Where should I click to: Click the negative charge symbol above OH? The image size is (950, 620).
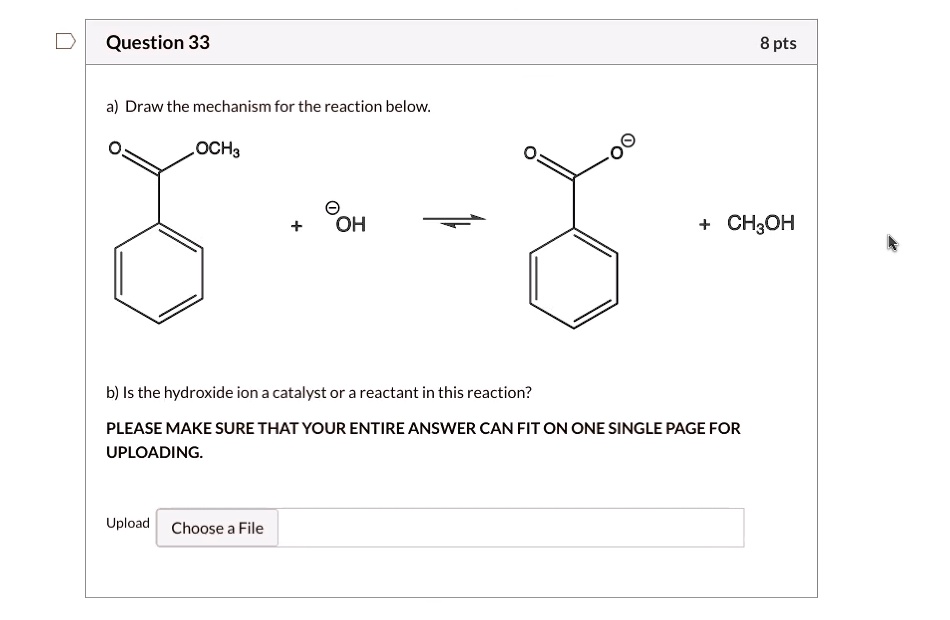332,208
